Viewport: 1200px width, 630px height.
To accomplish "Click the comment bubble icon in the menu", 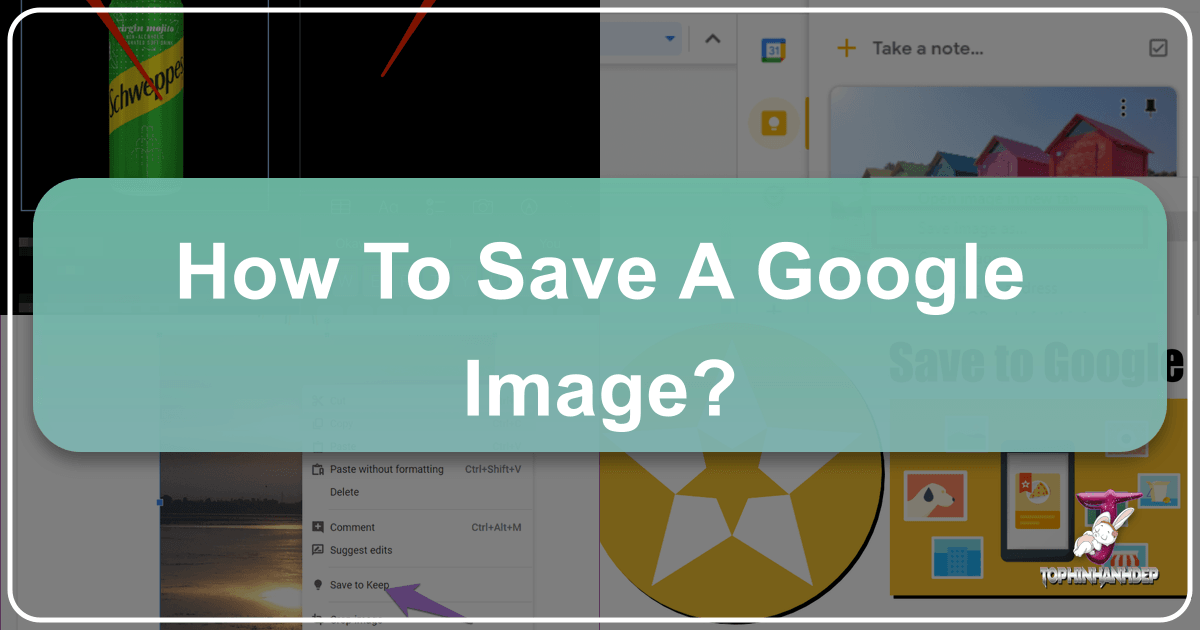I will (317, 527).
